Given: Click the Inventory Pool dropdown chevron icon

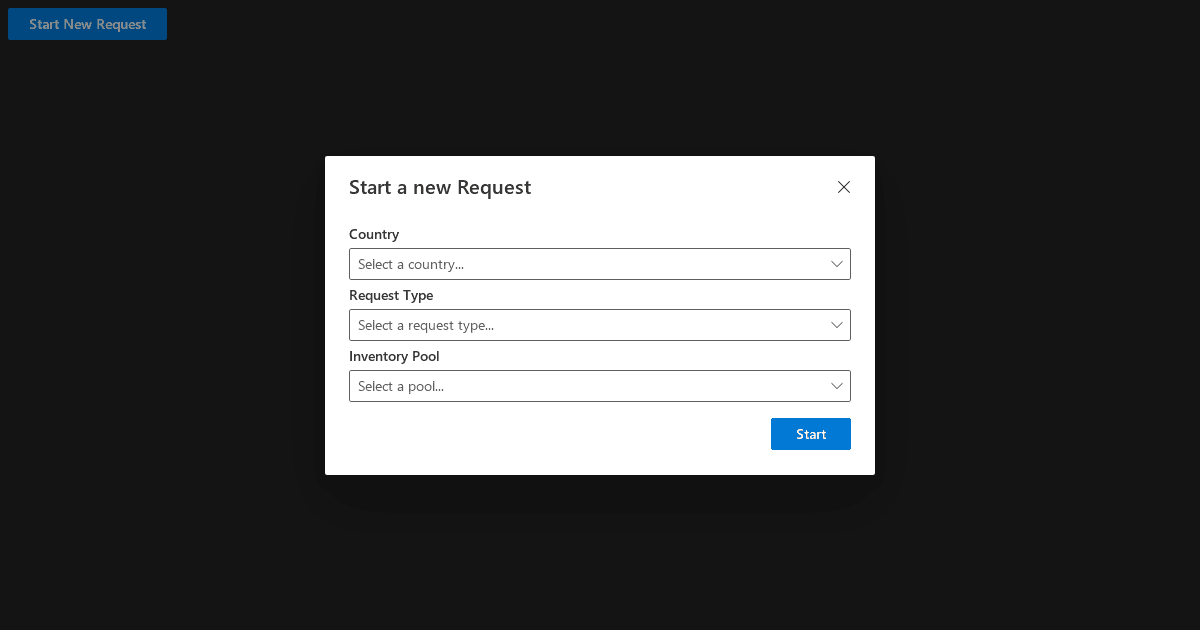Looking at the screenshot, I should click(837, 386).
